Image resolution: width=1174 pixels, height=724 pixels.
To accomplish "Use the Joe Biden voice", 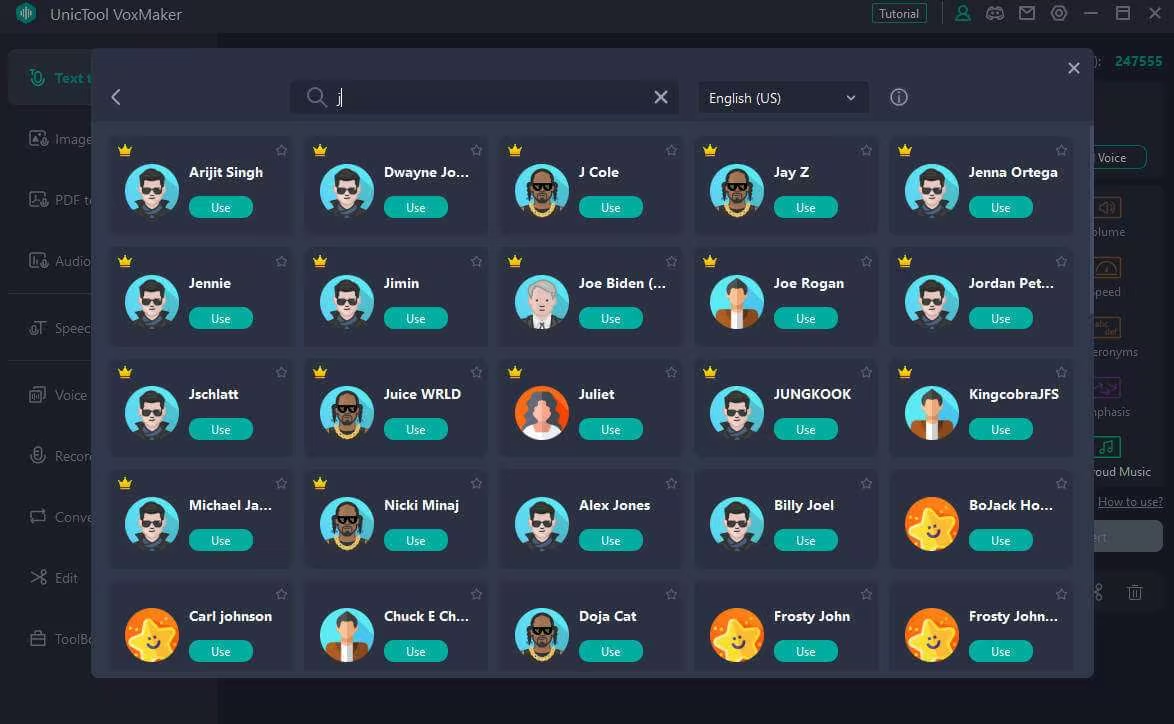I will (610, 318).
